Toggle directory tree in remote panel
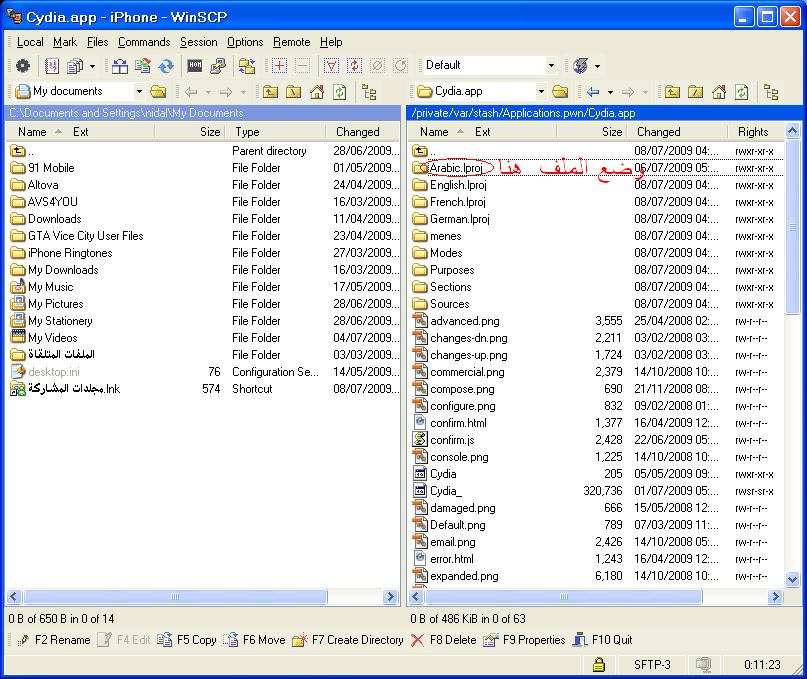Screen dimensions: 807x679 click(771, 92)
